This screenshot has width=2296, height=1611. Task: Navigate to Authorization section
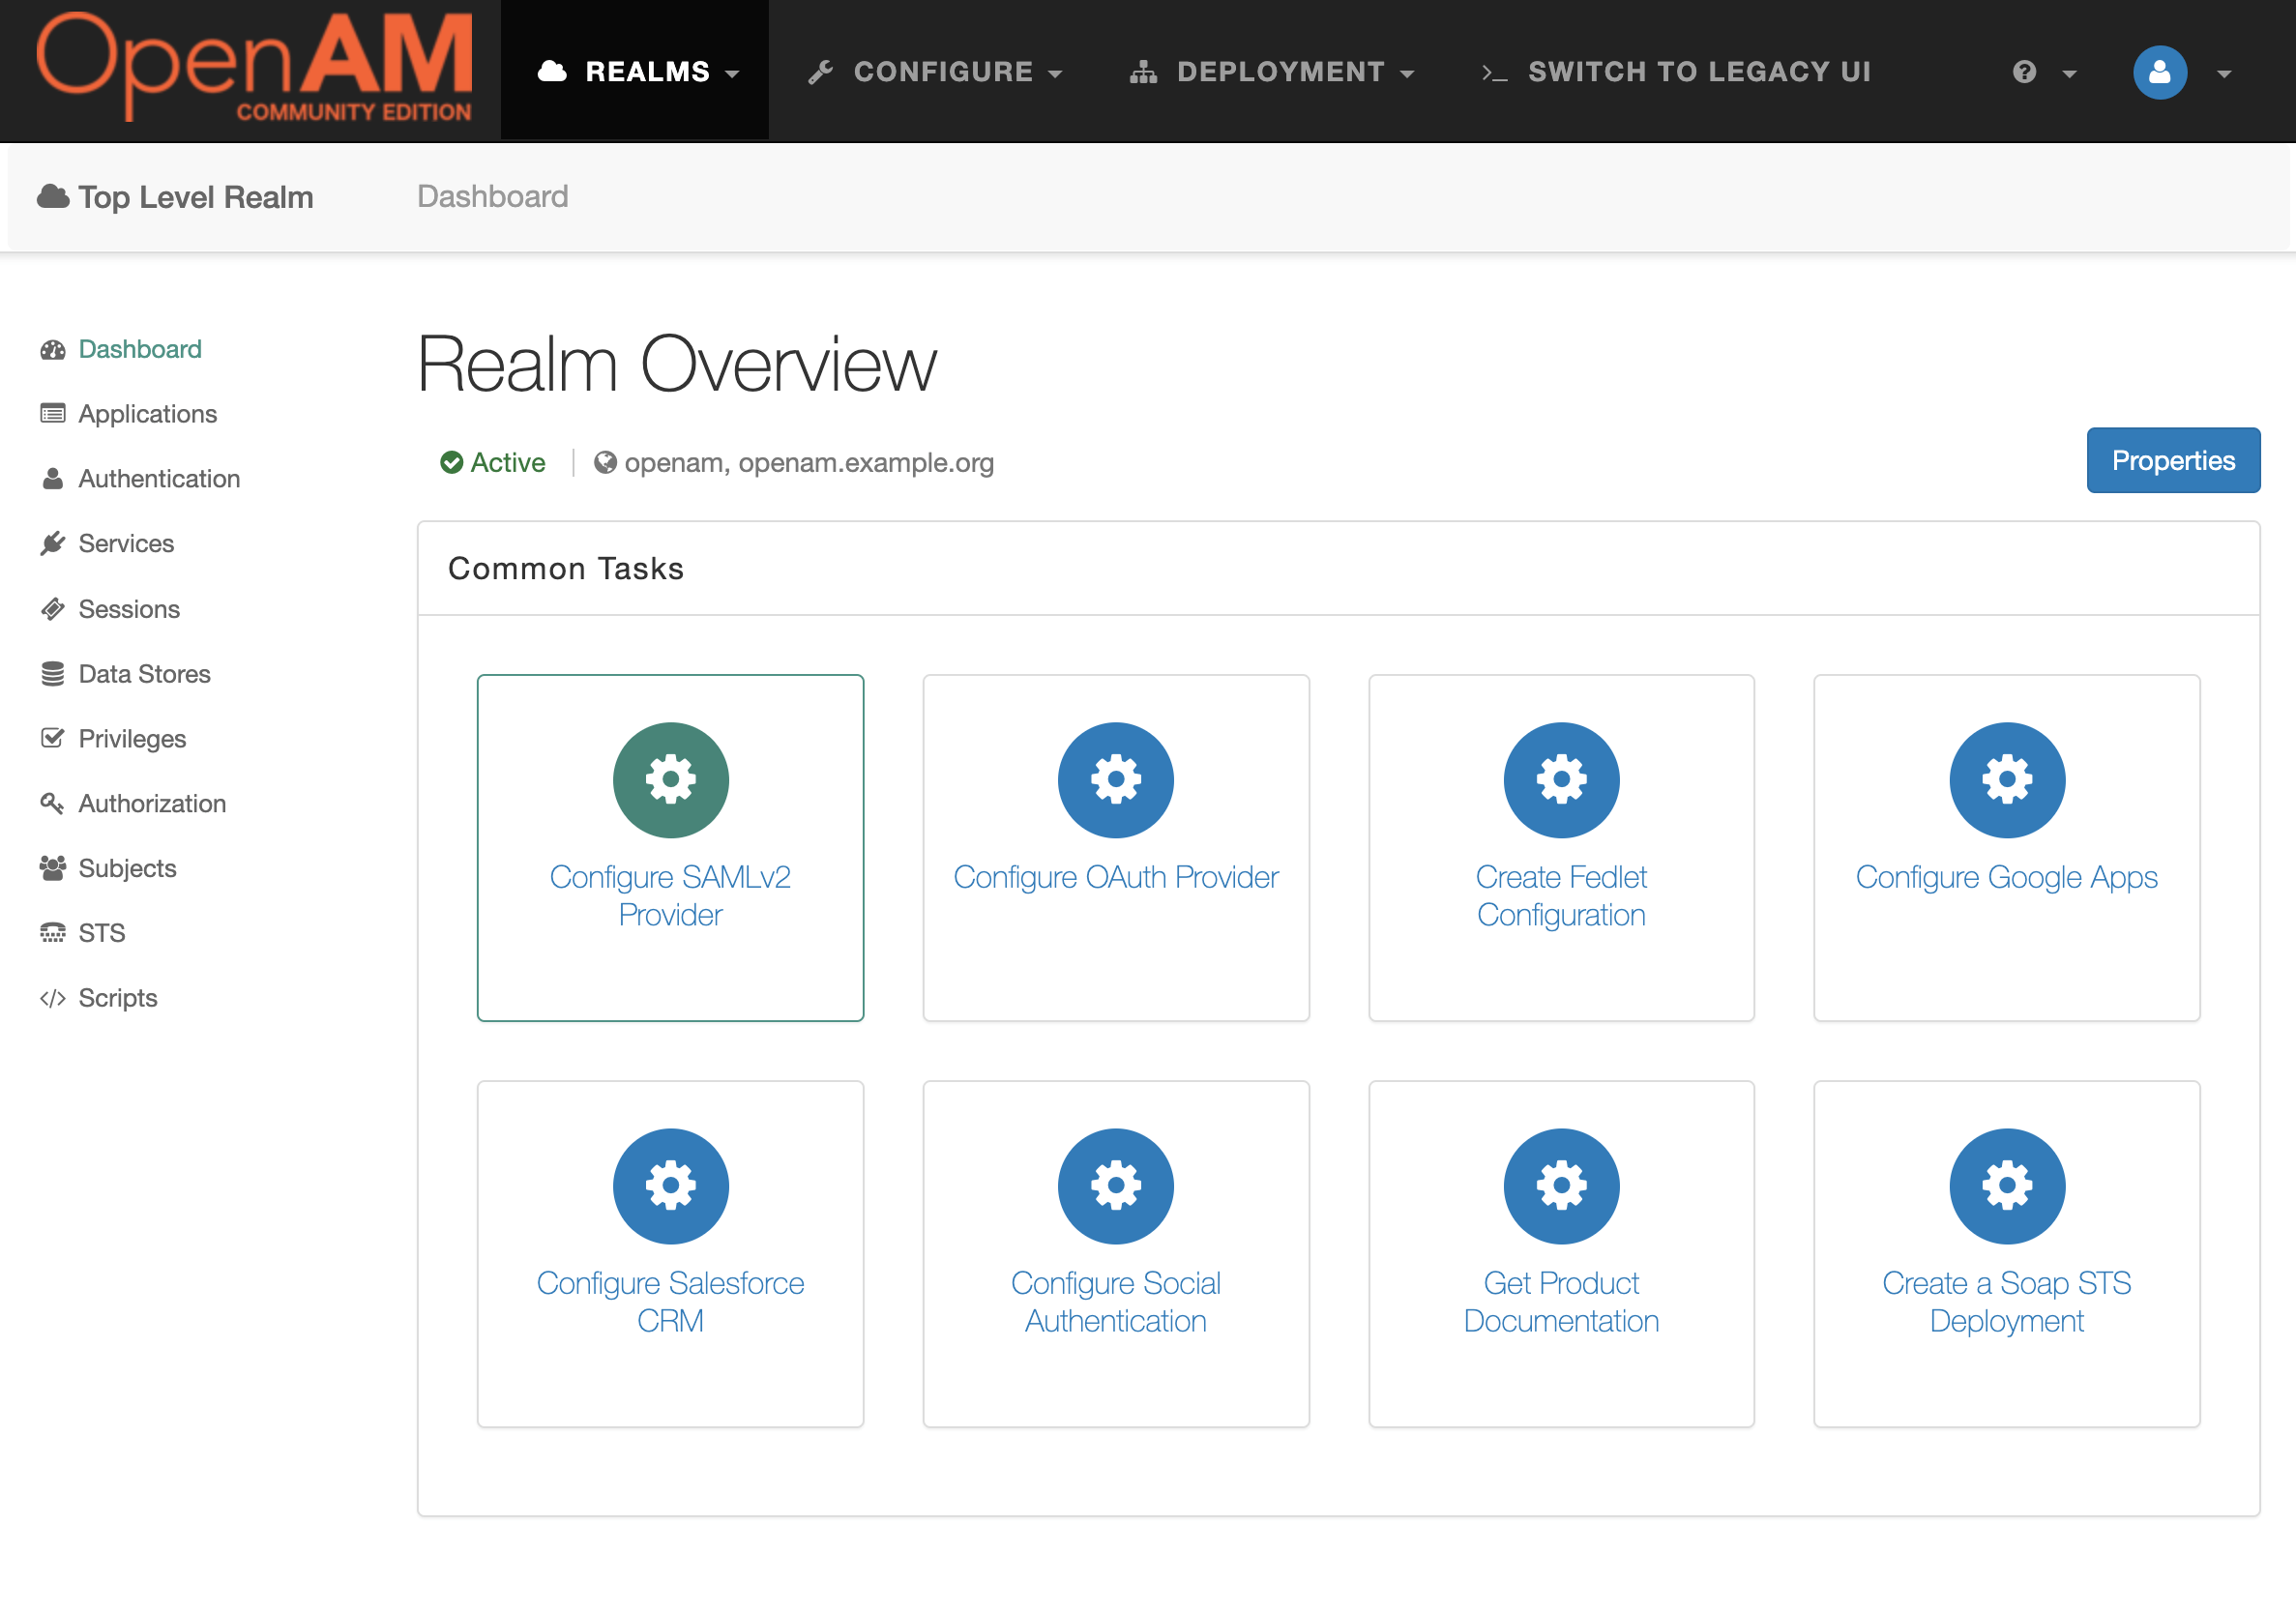click(x=152, y=802)
